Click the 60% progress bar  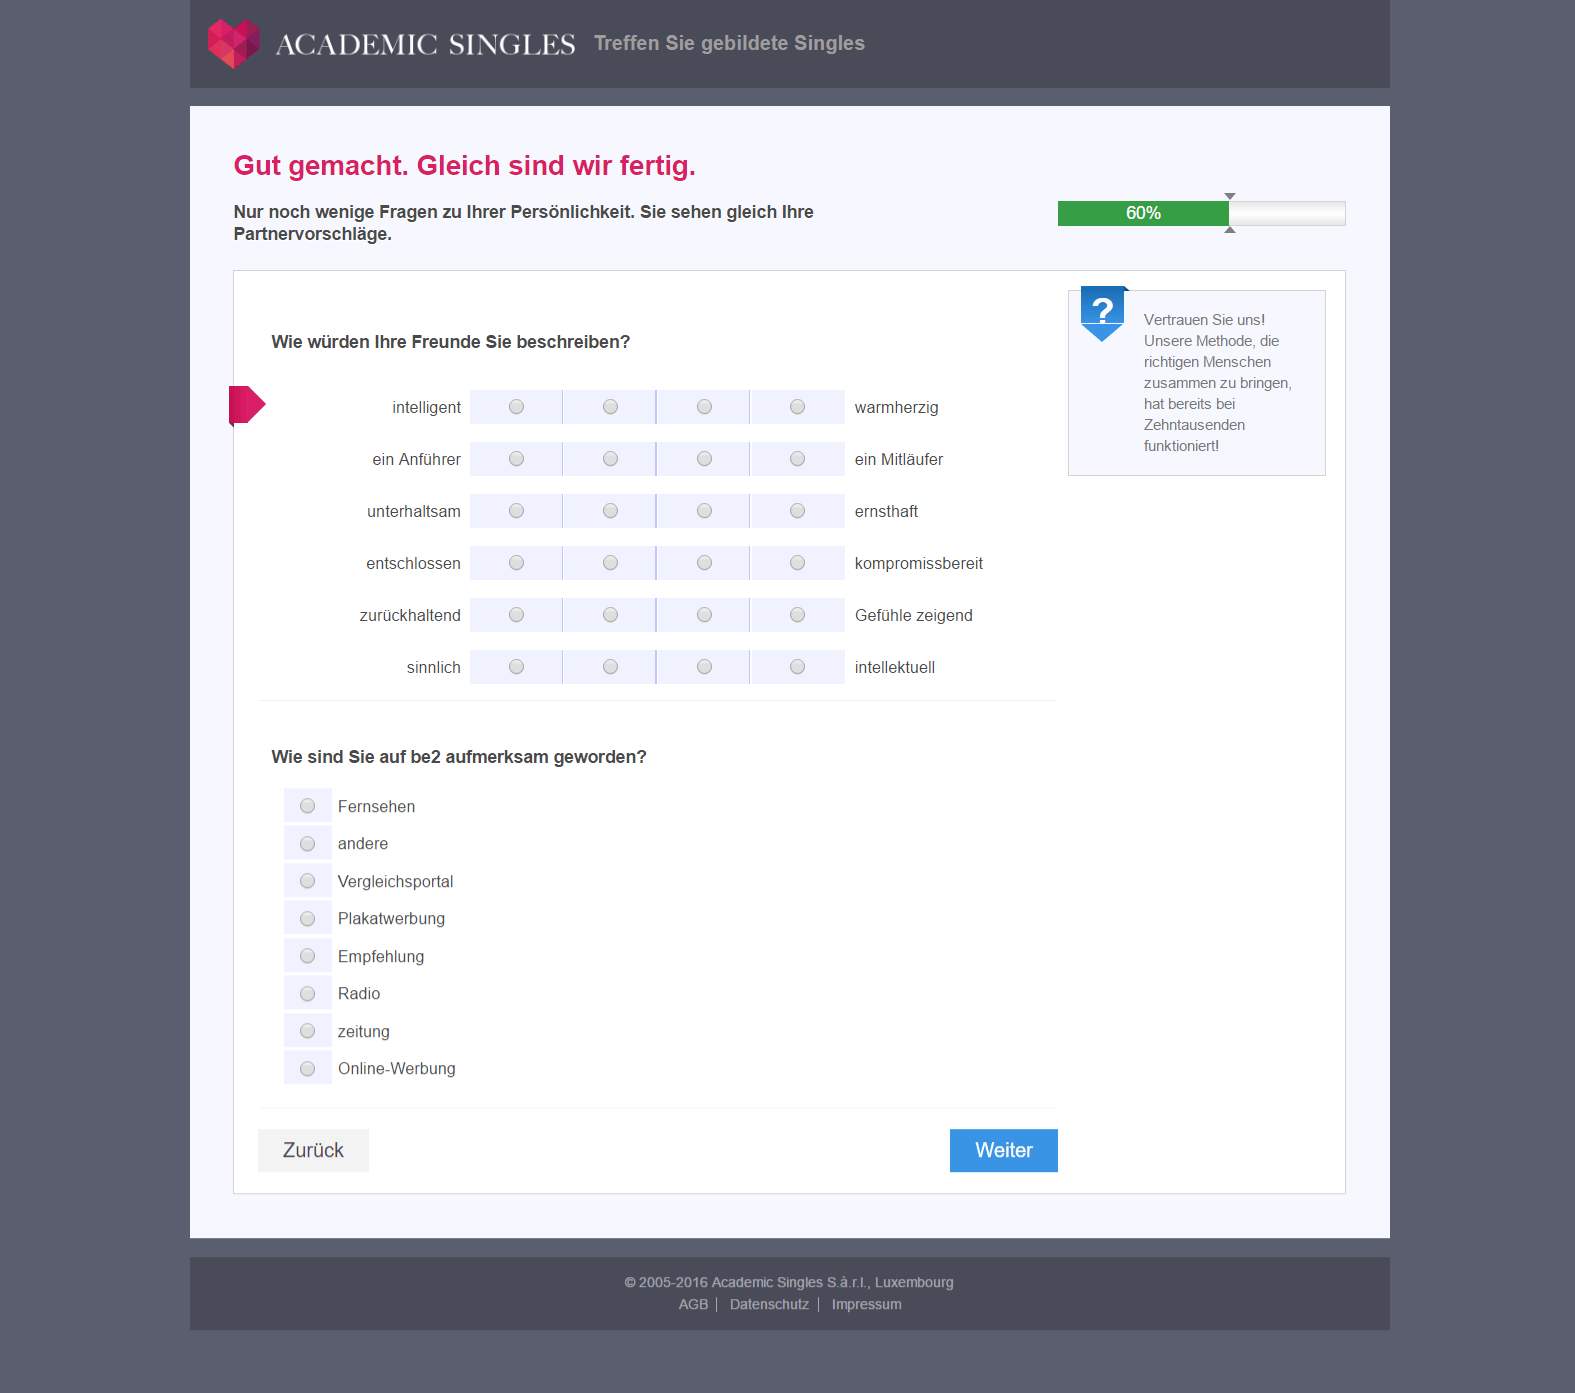(x=1201, y=213)
